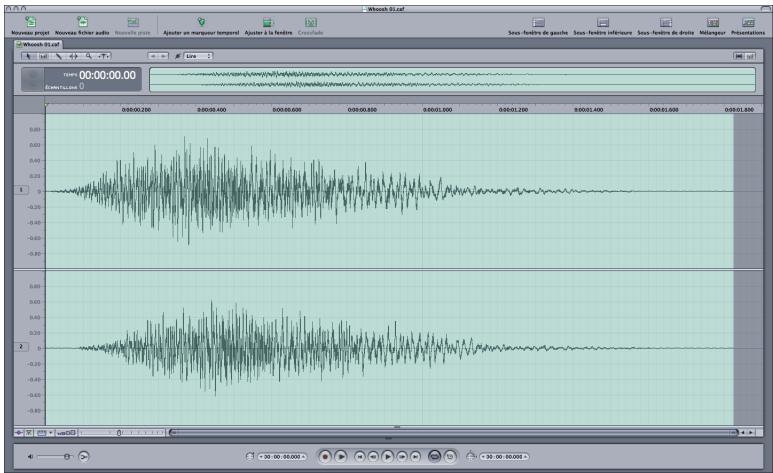Click Ajuster à la fenêtre icon
The height and width of the screenshot is (473, 773).
tap(268, 22)
